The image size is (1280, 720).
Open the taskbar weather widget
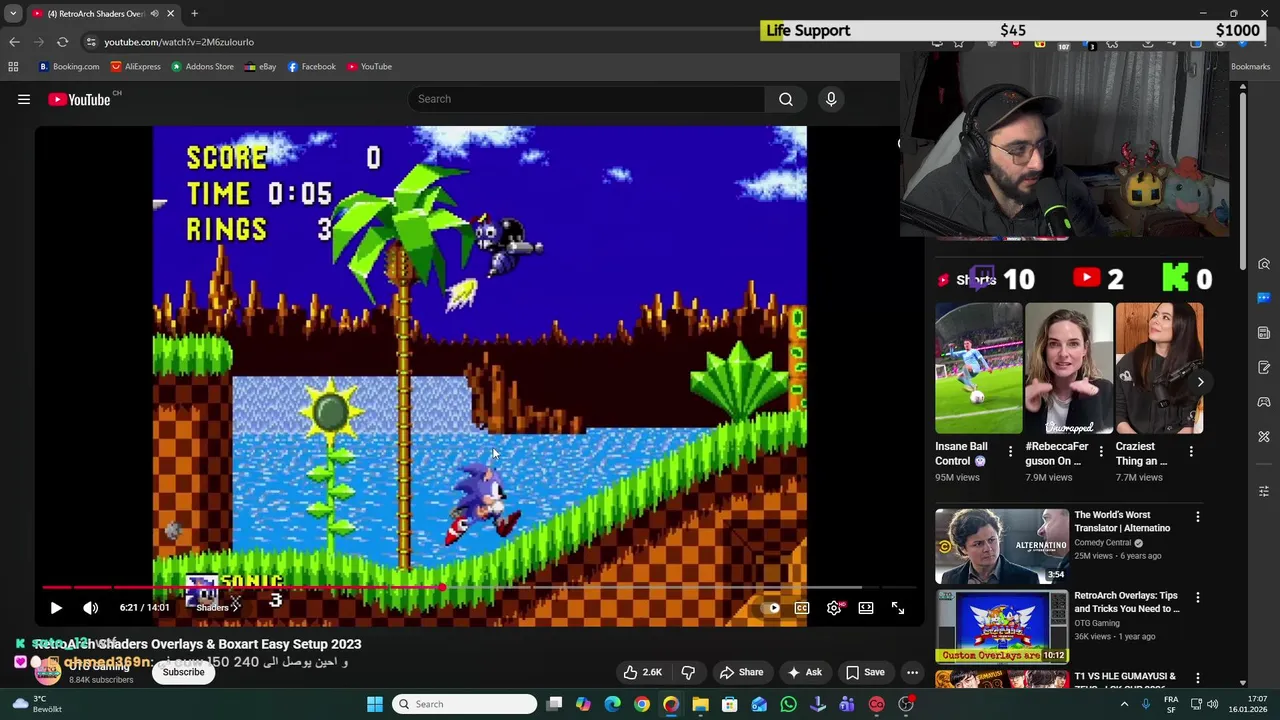tap(36, 704)
